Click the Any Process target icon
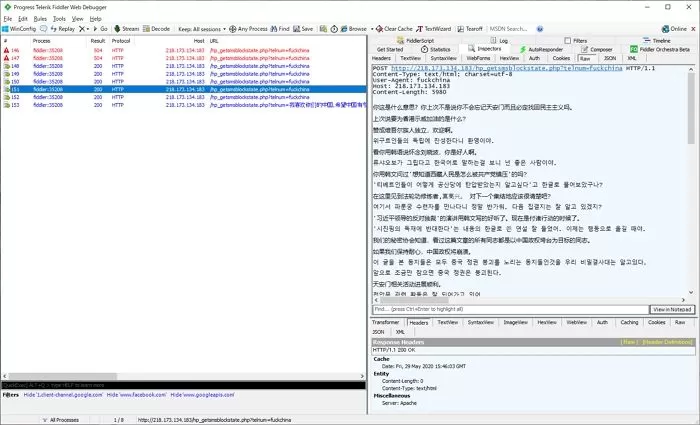 (x=233, y=29)
